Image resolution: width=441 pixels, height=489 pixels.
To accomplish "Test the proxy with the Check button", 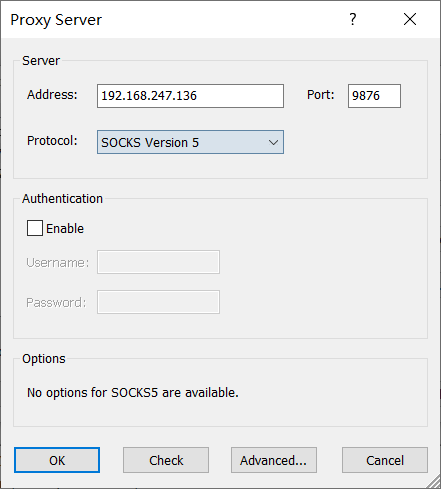I will coord(166,460).
